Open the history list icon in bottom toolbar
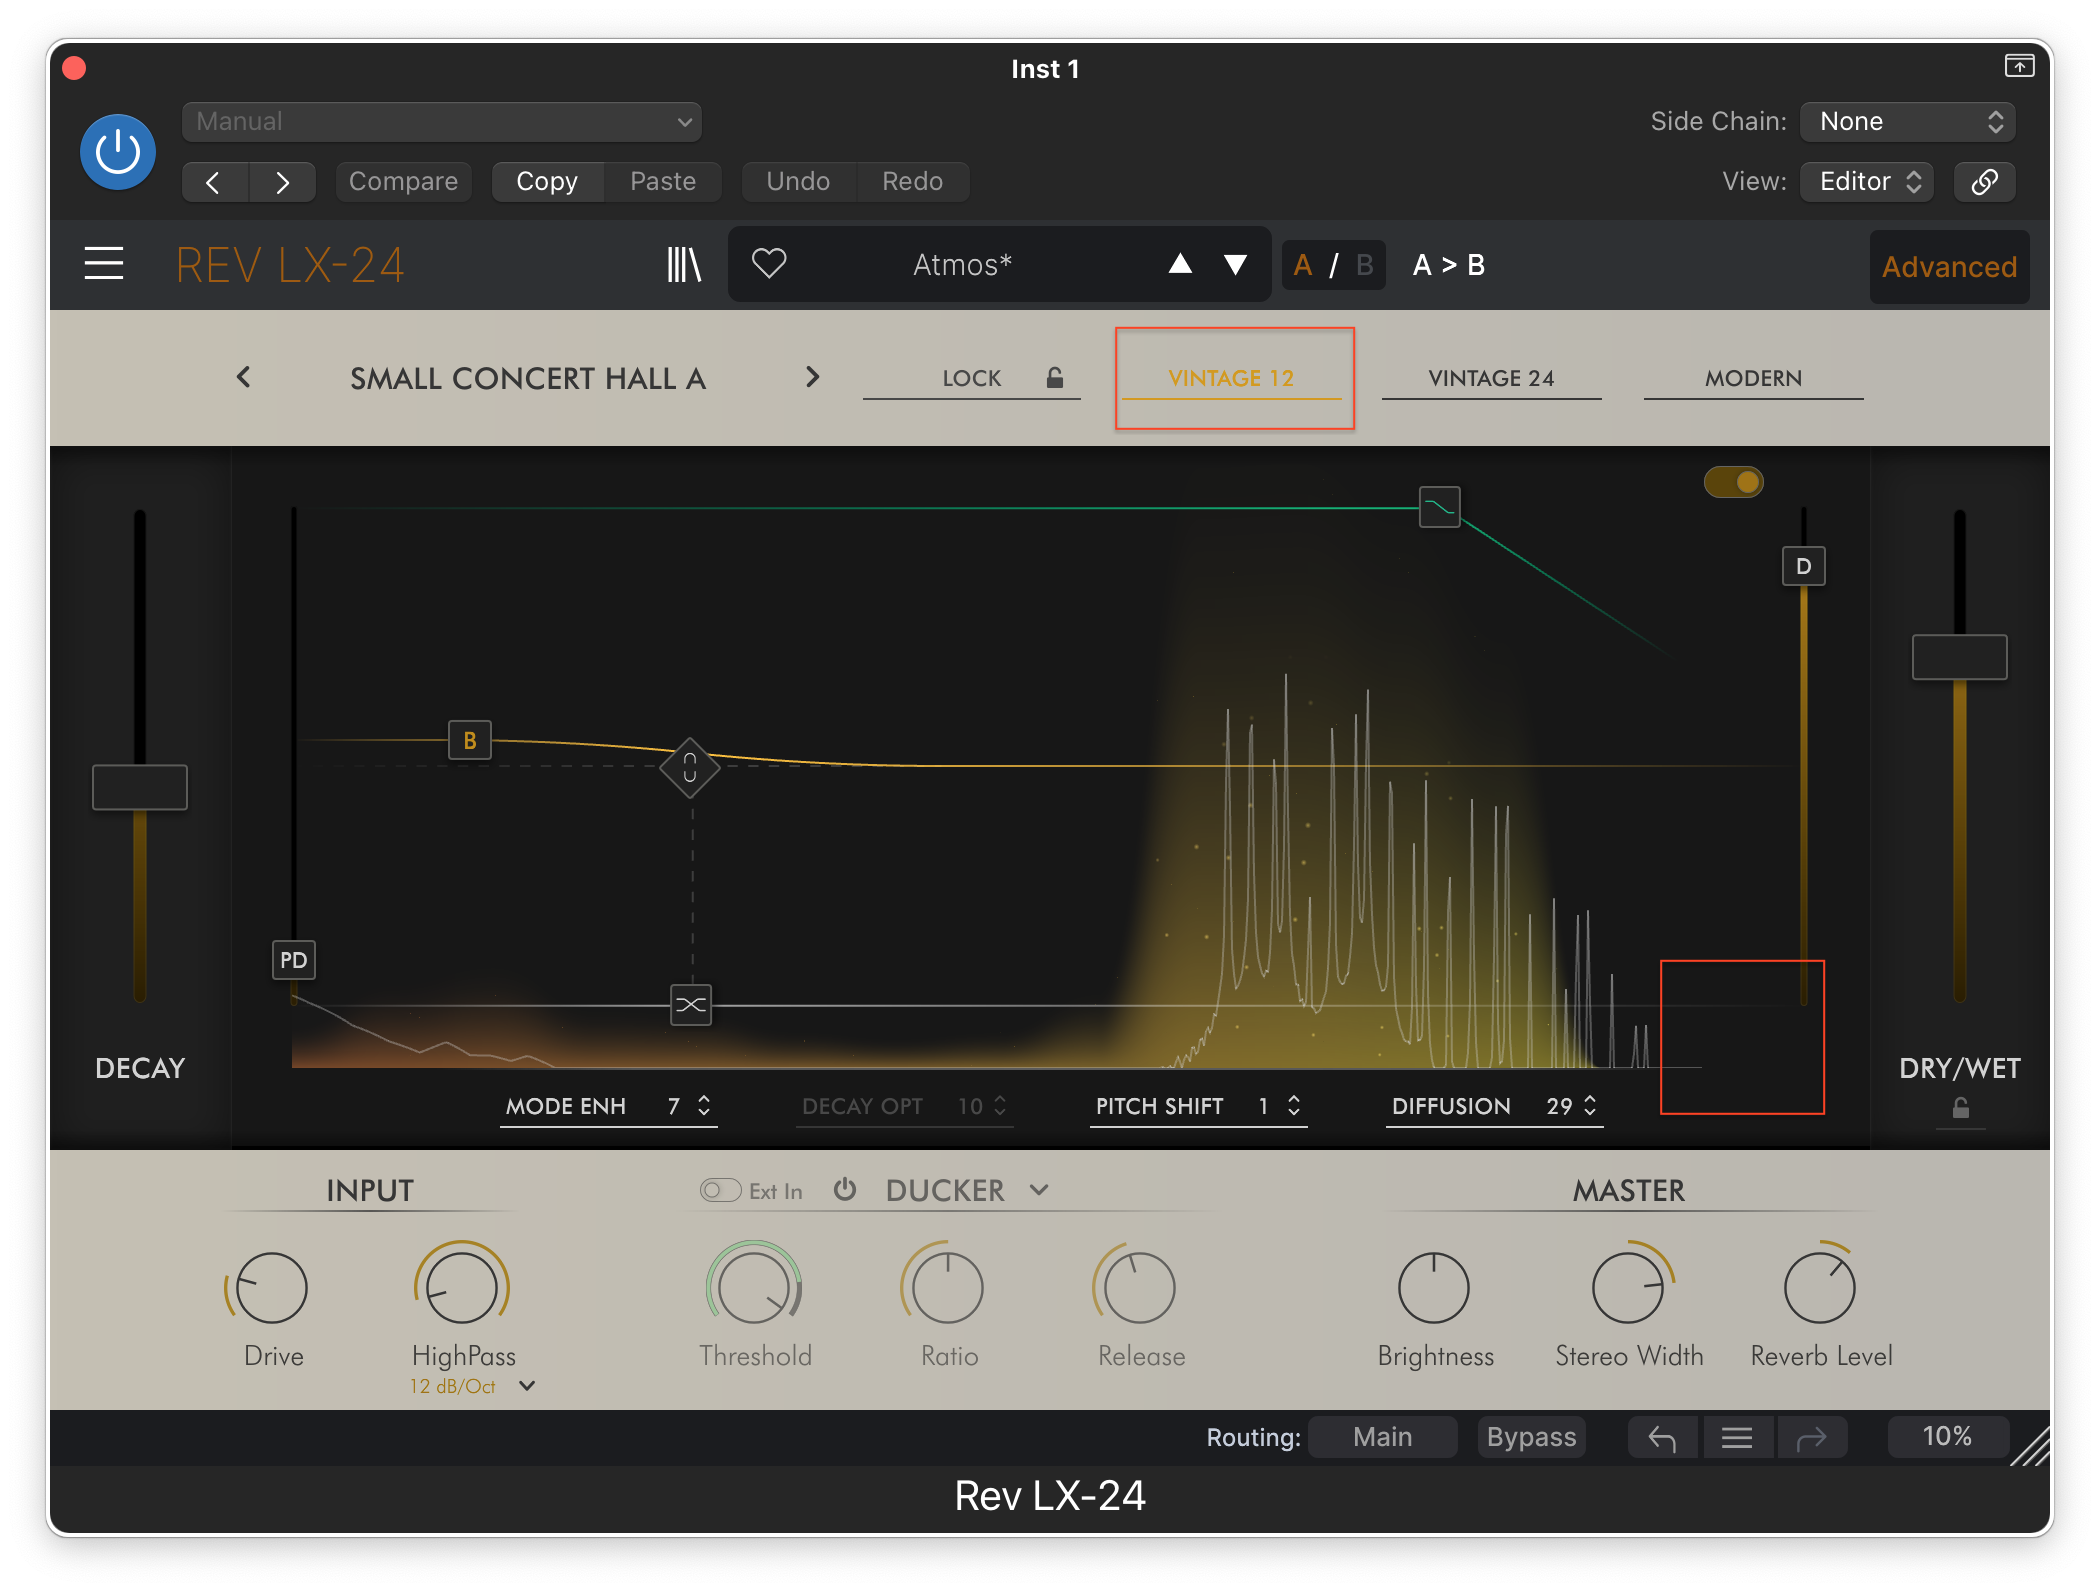This screenshot has height=1592, width=2100. (x=1737, y=1438)
